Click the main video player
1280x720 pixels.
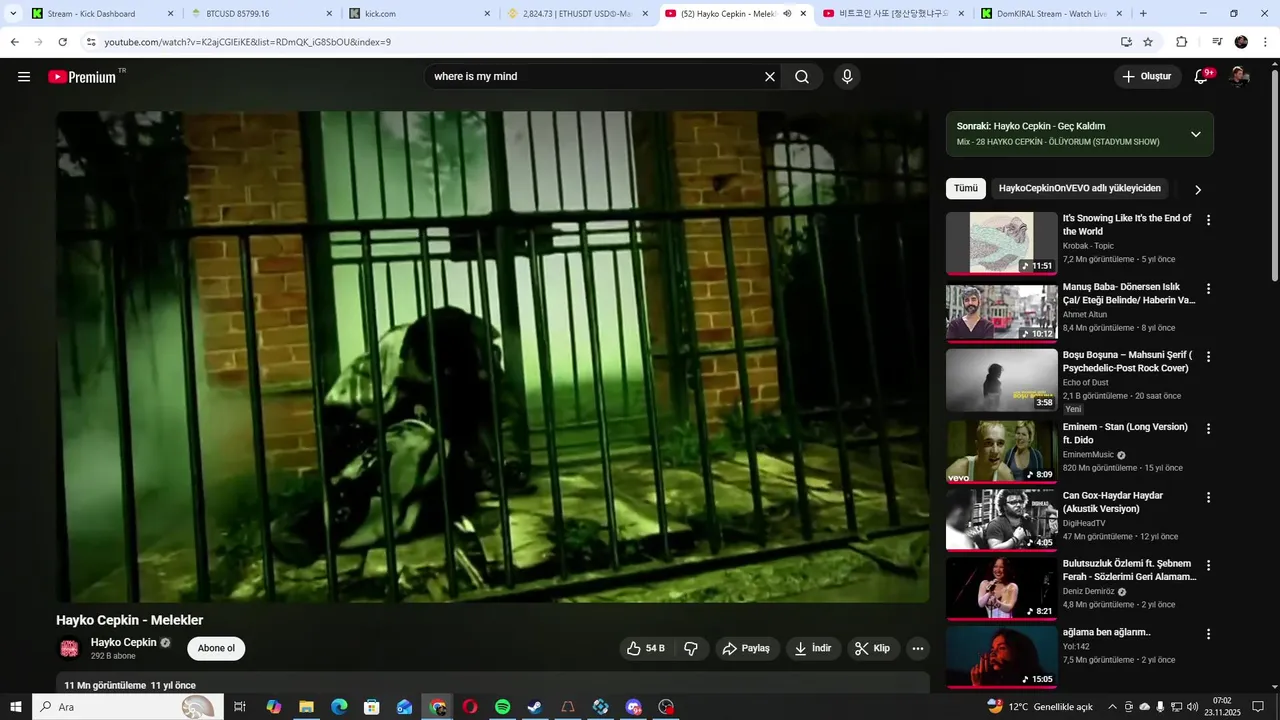point(492,357)
